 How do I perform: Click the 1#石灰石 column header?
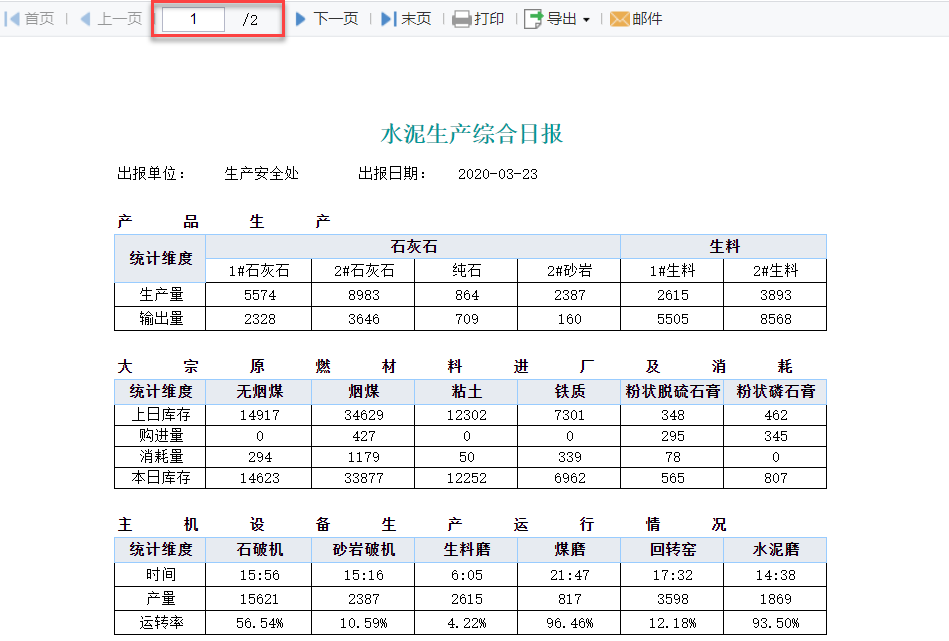258,271
